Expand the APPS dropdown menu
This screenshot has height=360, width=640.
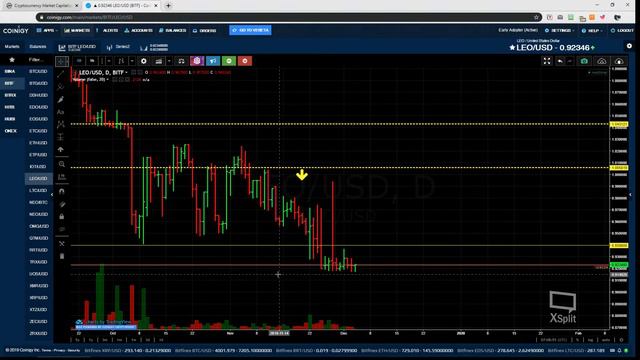[x=47, y=31]
